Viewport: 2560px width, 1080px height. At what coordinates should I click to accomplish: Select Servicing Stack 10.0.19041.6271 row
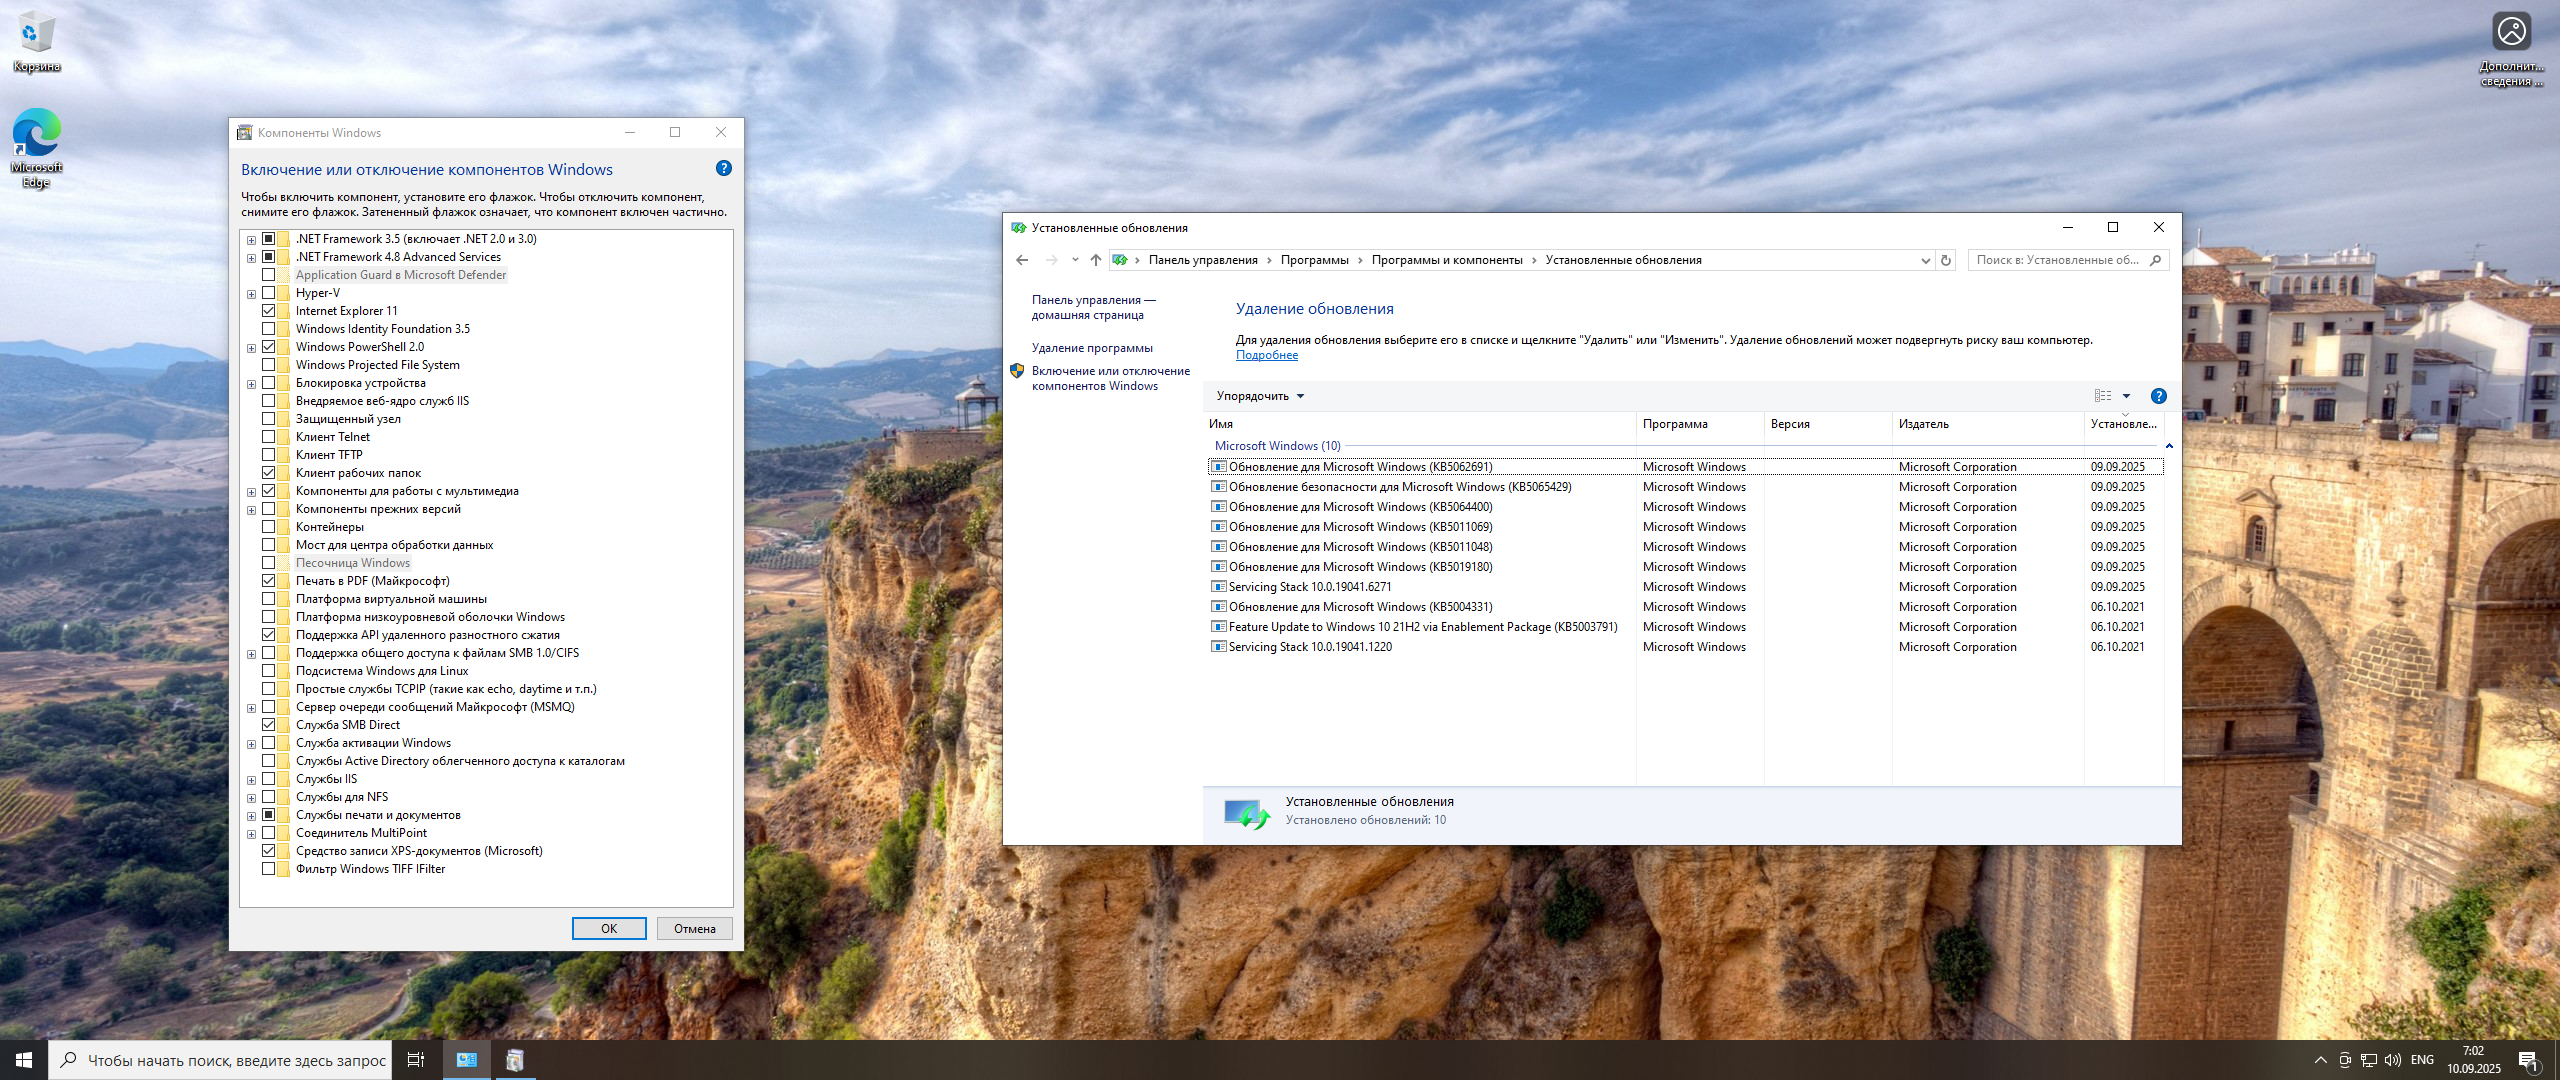pyautogui.click(x=1685, y=587)
